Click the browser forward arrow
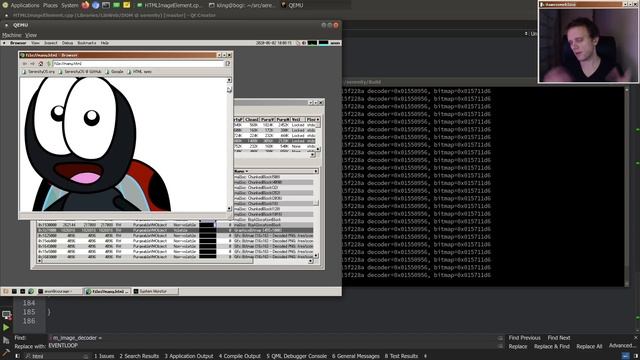Viewport: 640px width, 360px height. coord(32,64)
